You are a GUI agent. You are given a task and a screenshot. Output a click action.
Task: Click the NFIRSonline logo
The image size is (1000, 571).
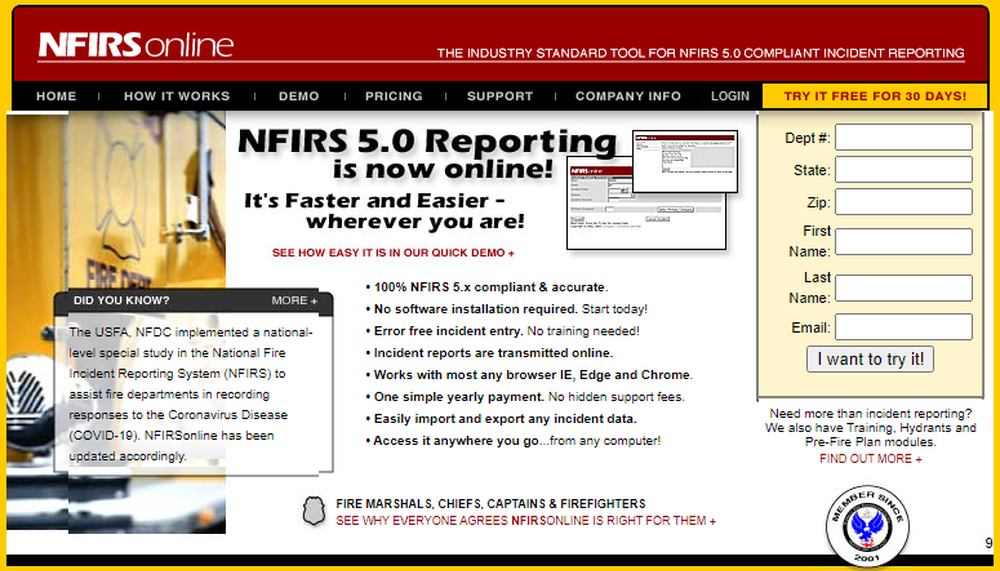136,45
